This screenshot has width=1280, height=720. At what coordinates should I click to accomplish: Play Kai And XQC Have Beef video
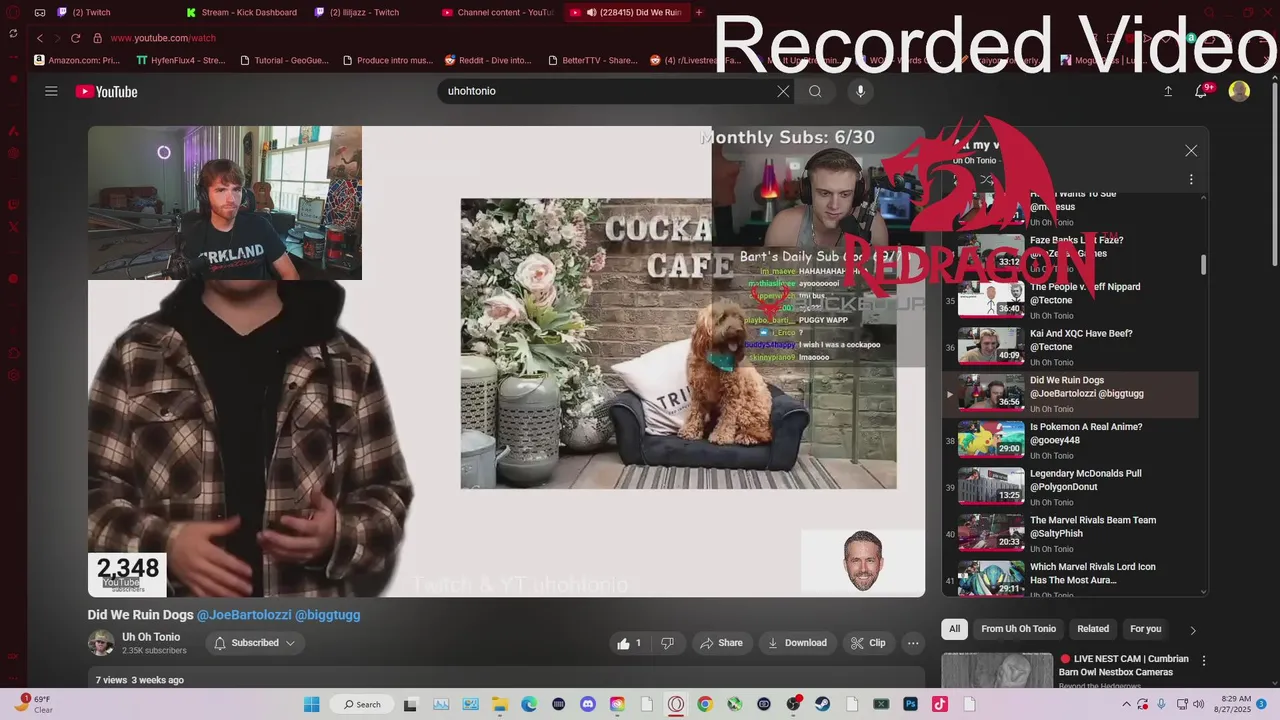coord(1070,347)
